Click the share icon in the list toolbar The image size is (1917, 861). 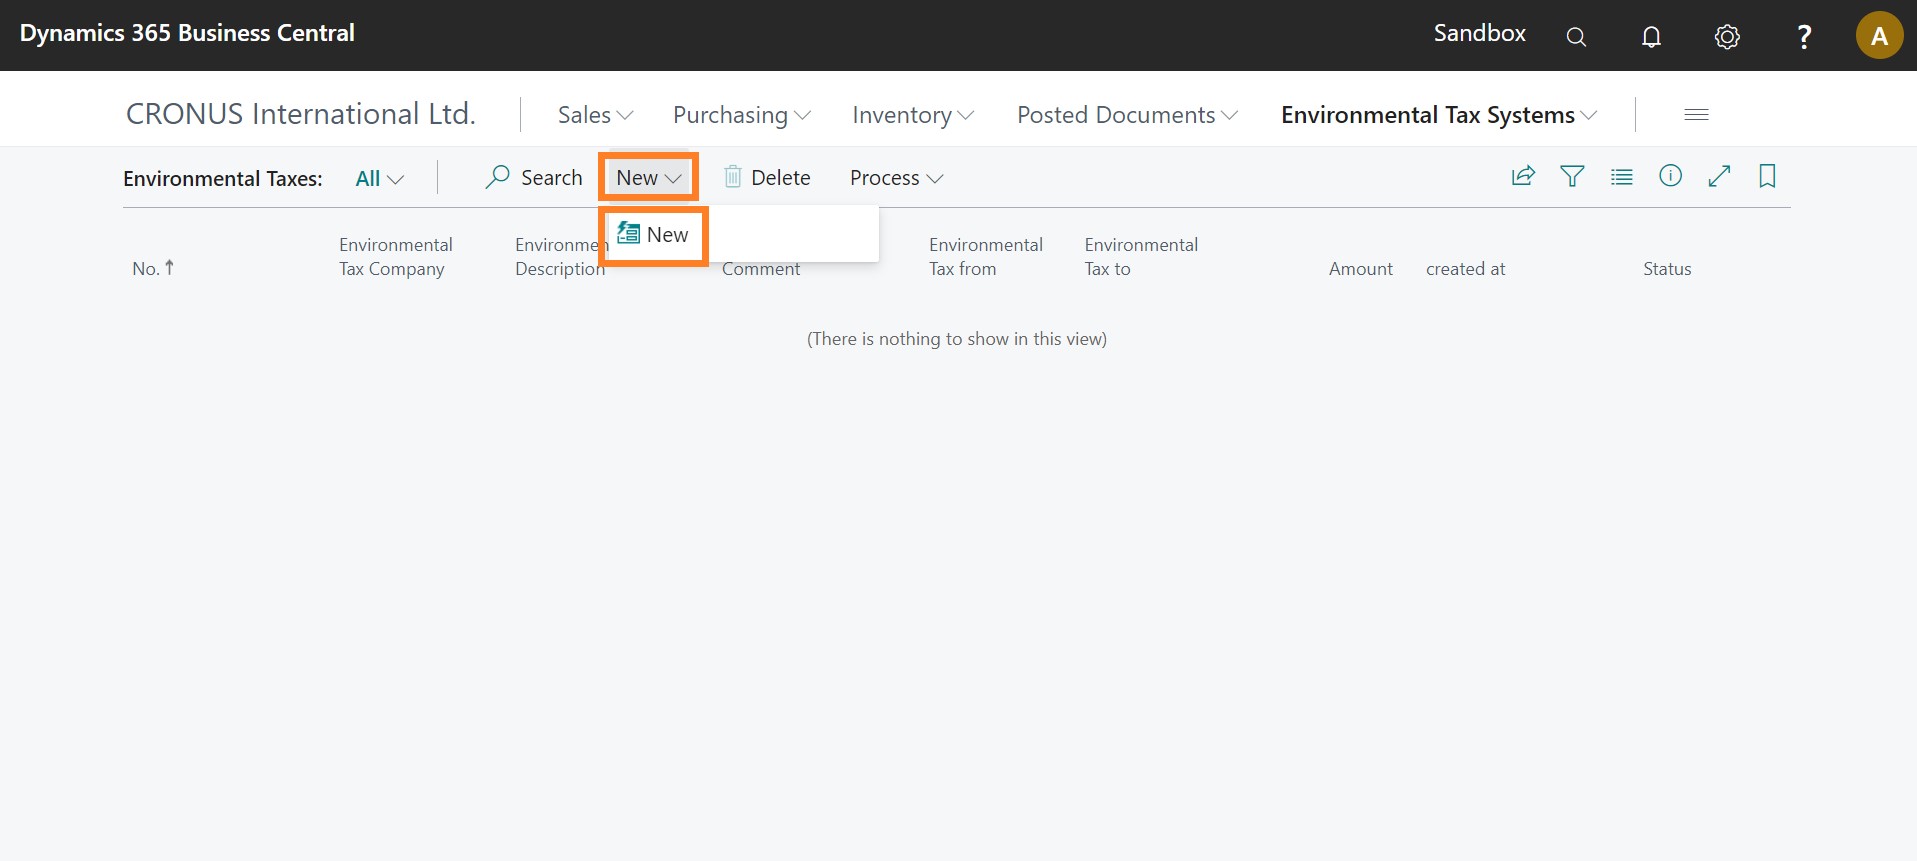[x=1523, y=177]
